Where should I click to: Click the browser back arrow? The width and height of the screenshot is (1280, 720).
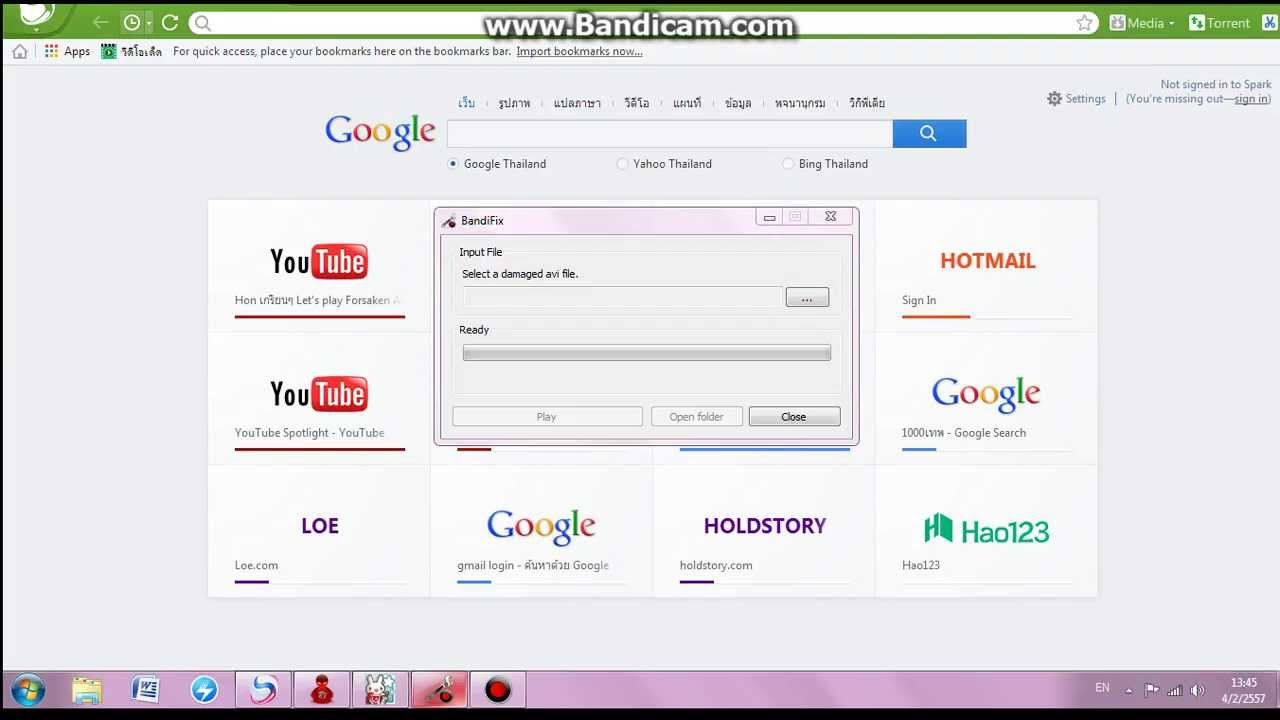click(100, 22)
